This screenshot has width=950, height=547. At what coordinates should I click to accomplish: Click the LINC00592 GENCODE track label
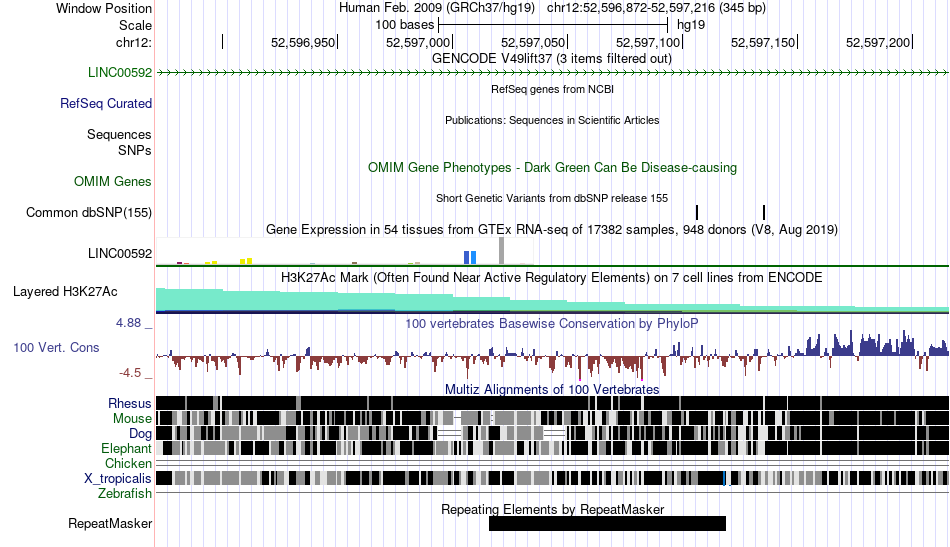[119, 73]
